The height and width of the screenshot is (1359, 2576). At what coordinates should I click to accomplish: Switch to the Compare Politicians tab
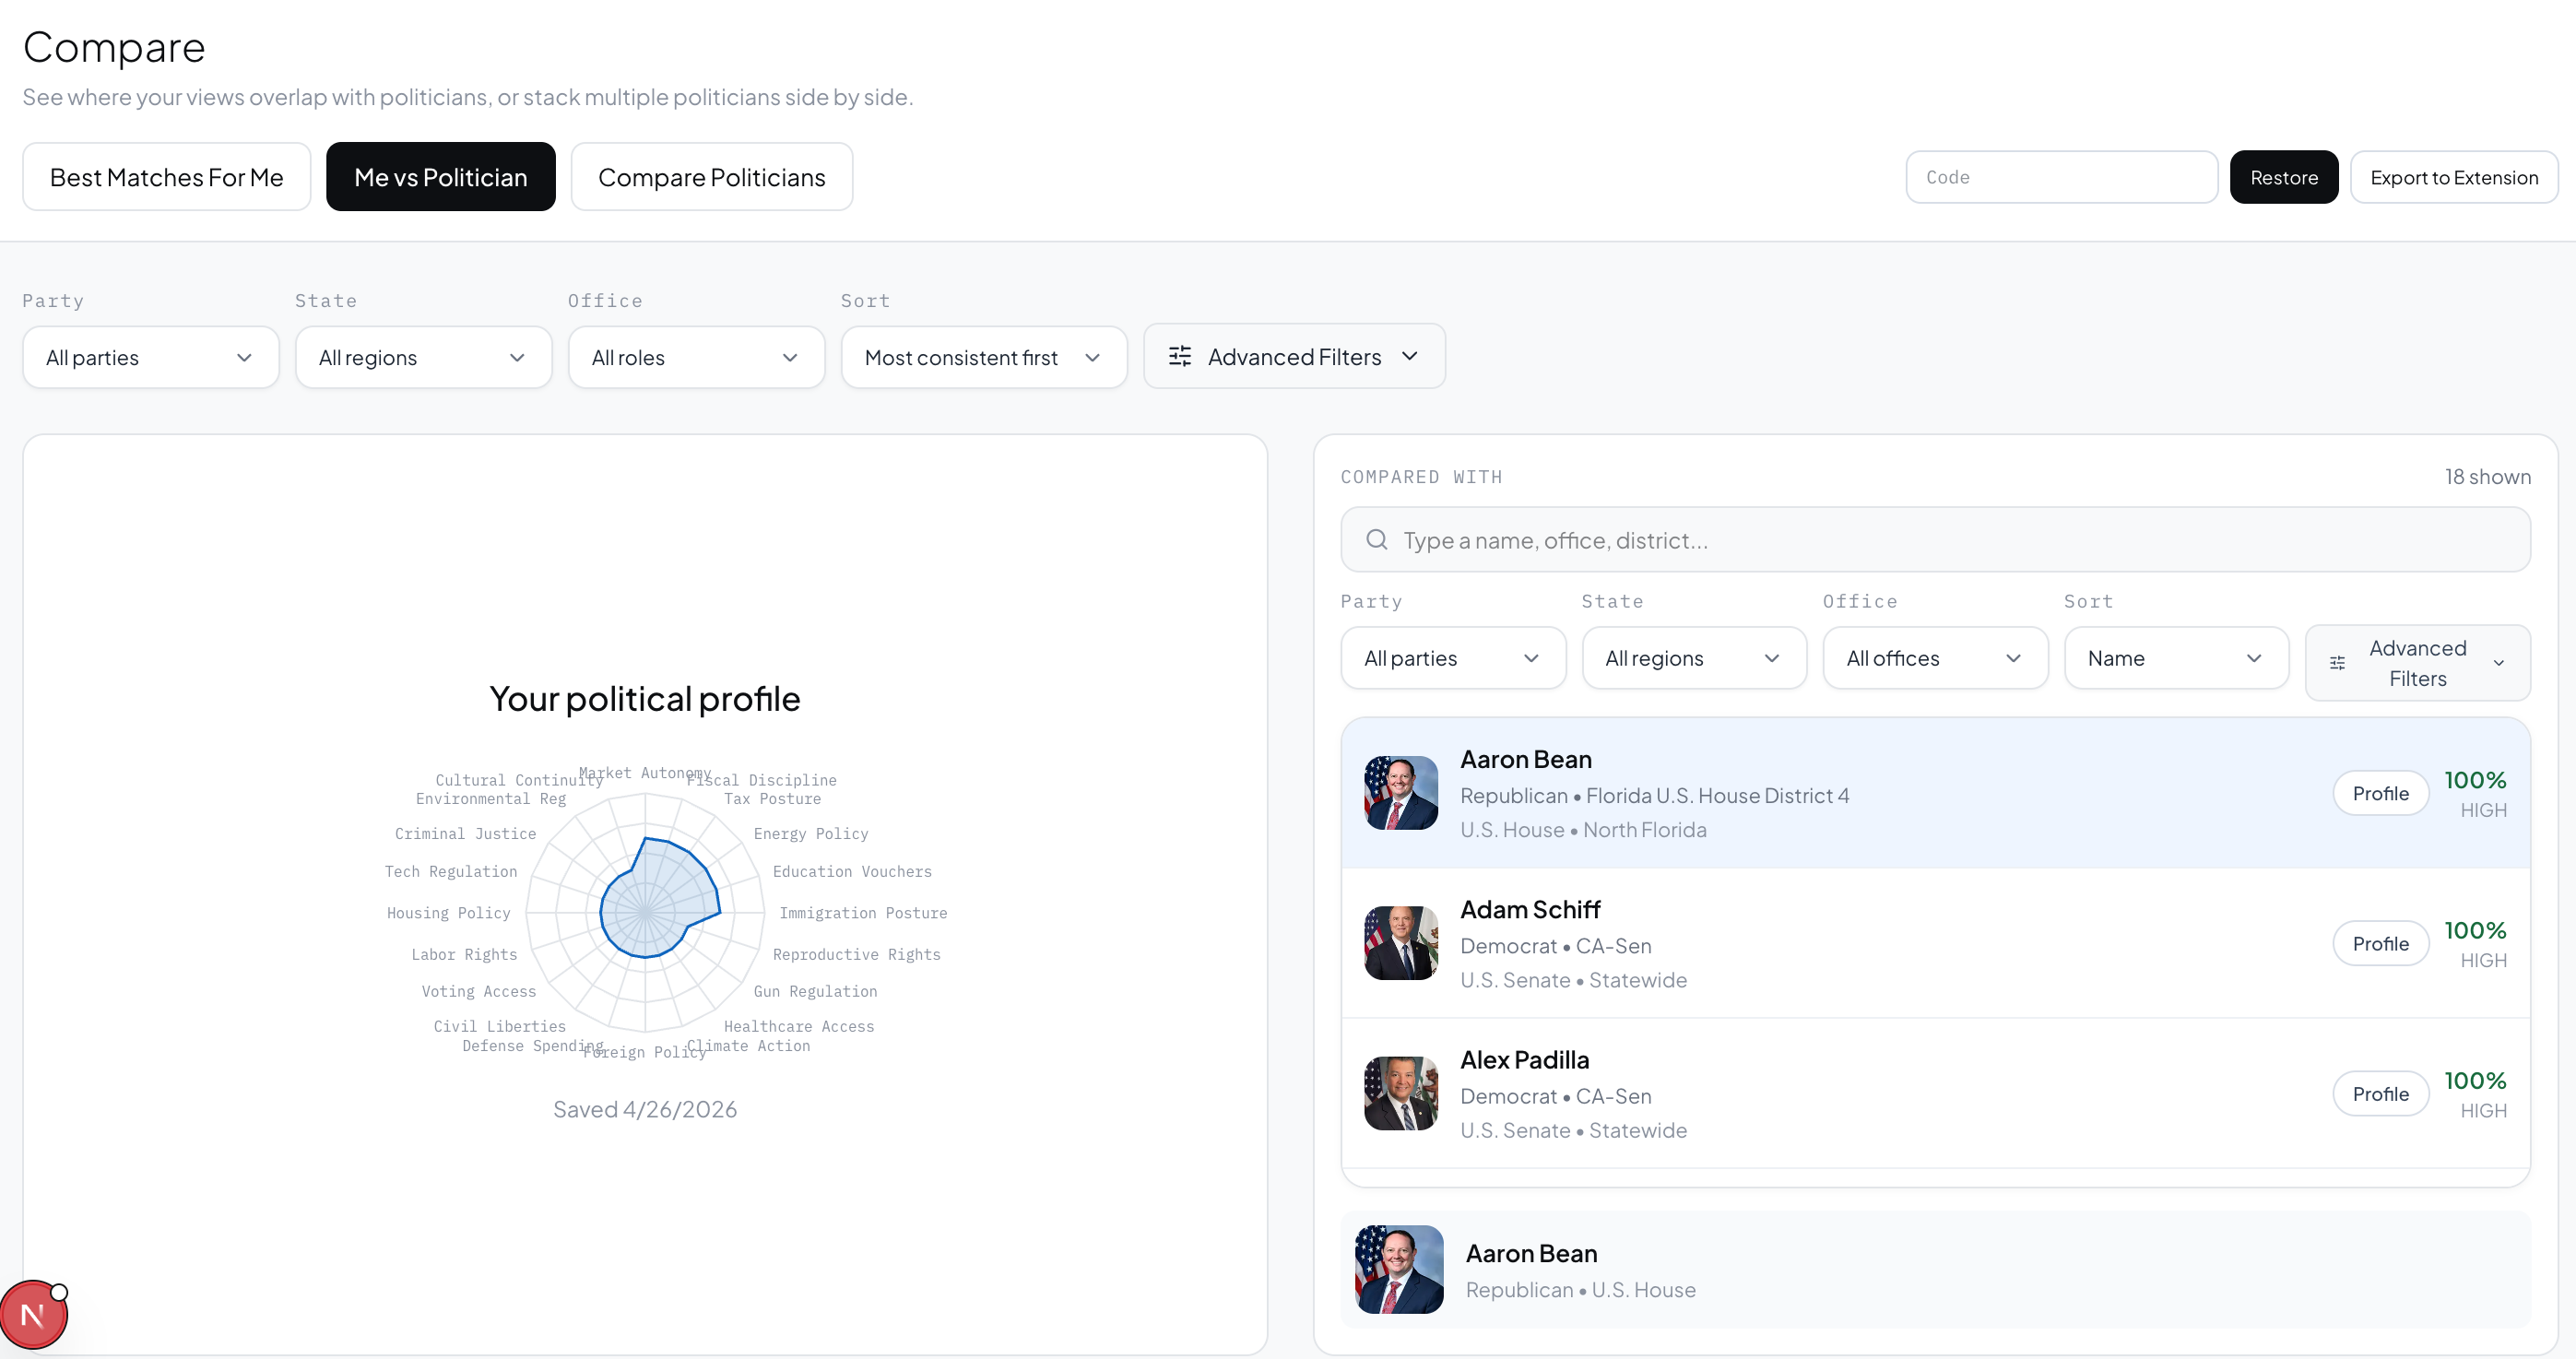pyautogui.click(x=711, y=177)
